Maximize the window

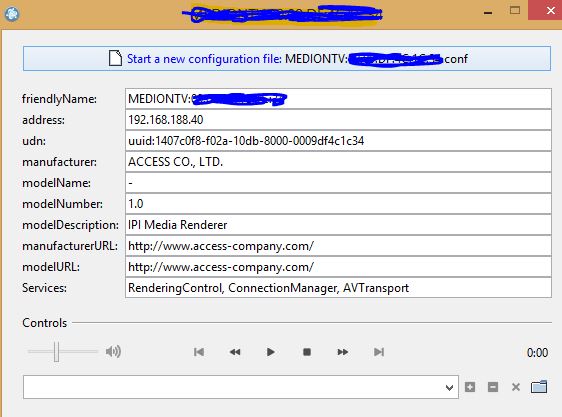[x=515, y=10]
